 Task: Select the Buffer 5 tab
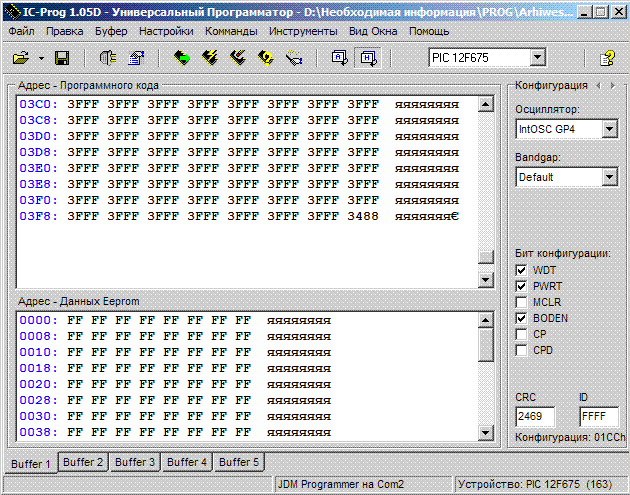tap(239, 462)
